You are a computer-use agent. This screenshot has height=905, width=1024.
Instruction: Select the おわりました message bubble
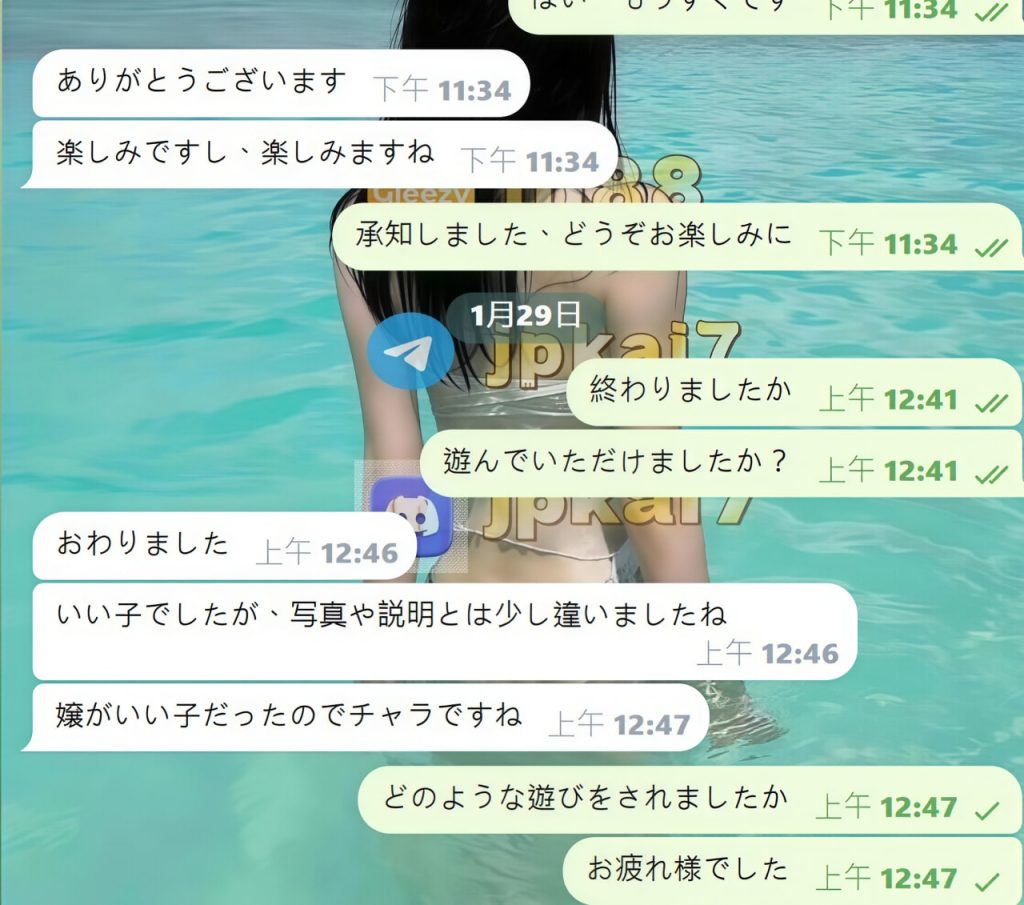[x=224, y=546]
